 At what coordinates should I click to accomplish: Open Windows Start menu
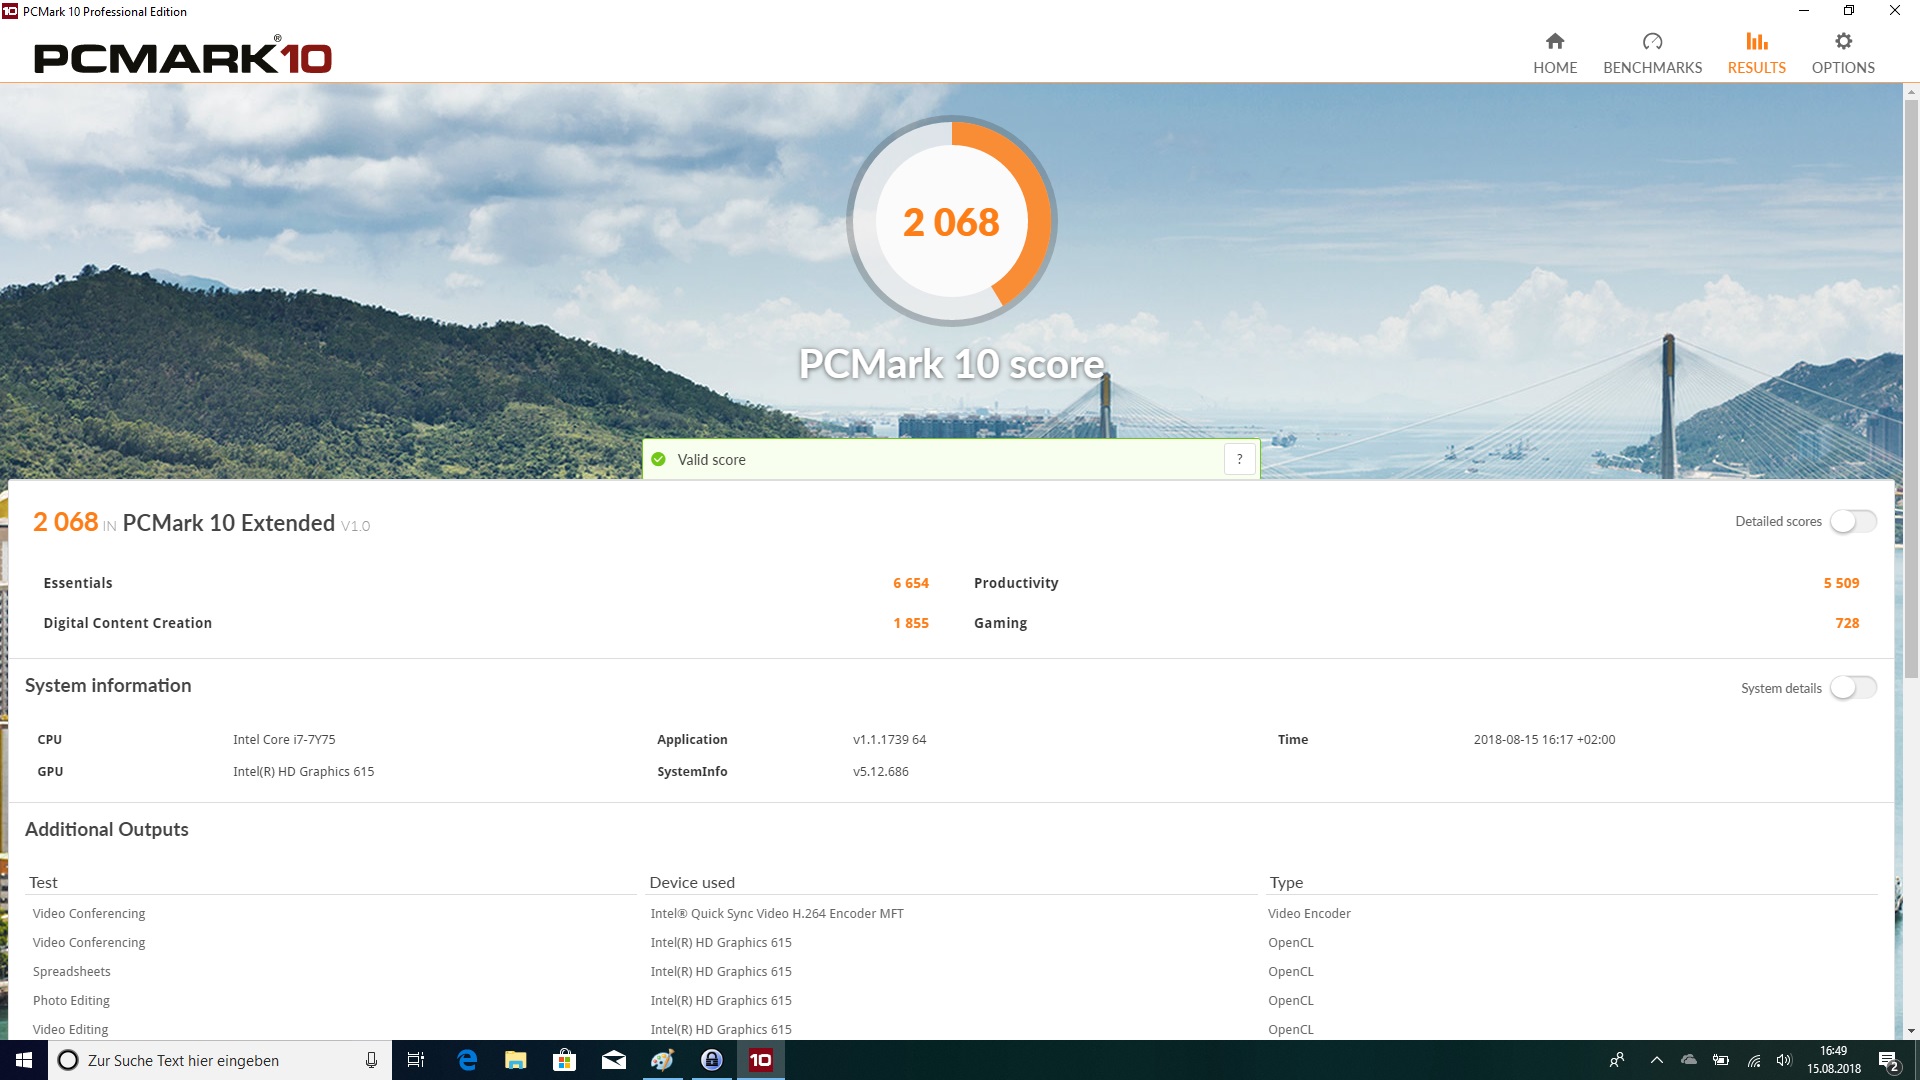tap(24, 1060)
